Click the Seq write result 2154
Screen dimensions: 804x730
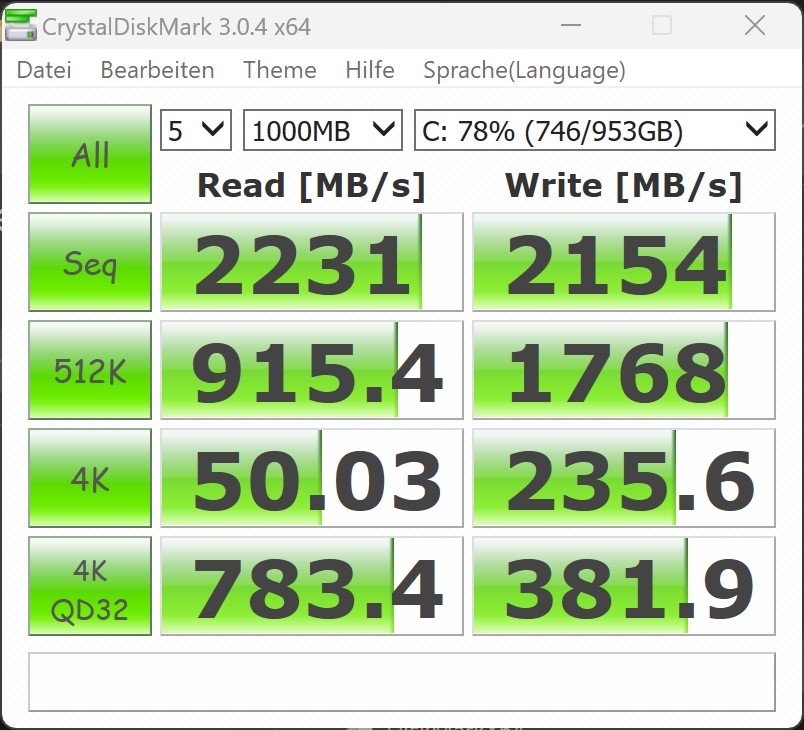(624, 262)
